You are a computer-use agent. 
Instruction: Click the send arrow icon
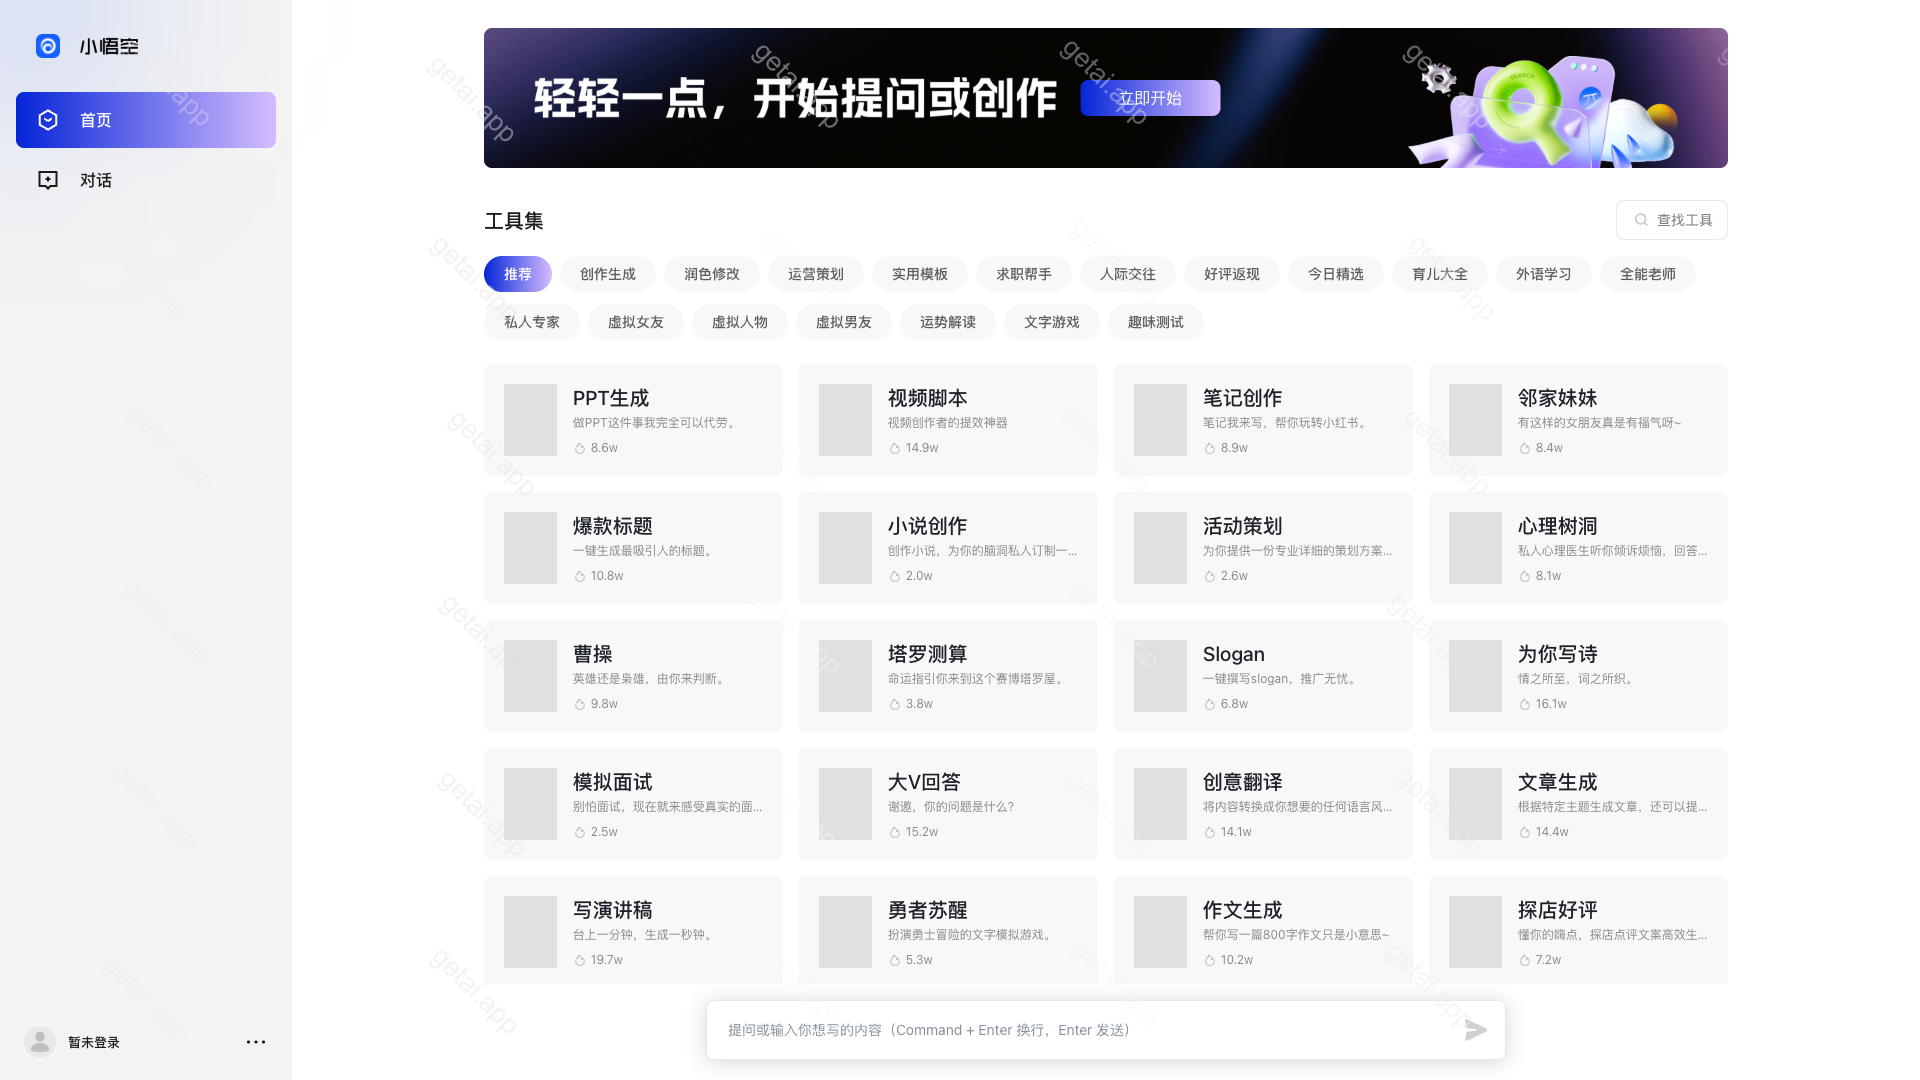pos(1476,1030)
